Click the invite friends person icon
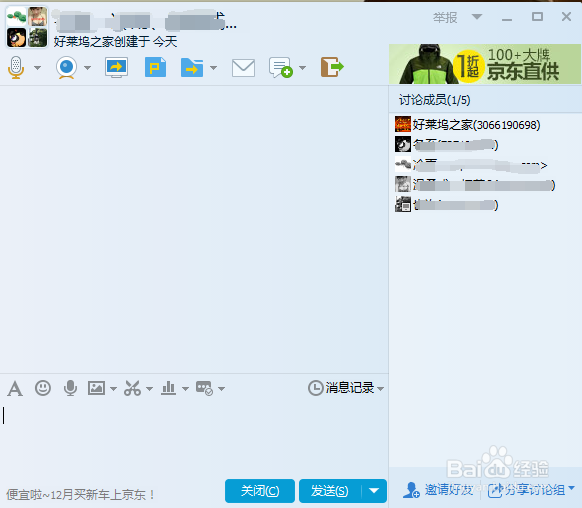Image resolution: width=582 pixels, height=508 pixels. tap(411, 490)
